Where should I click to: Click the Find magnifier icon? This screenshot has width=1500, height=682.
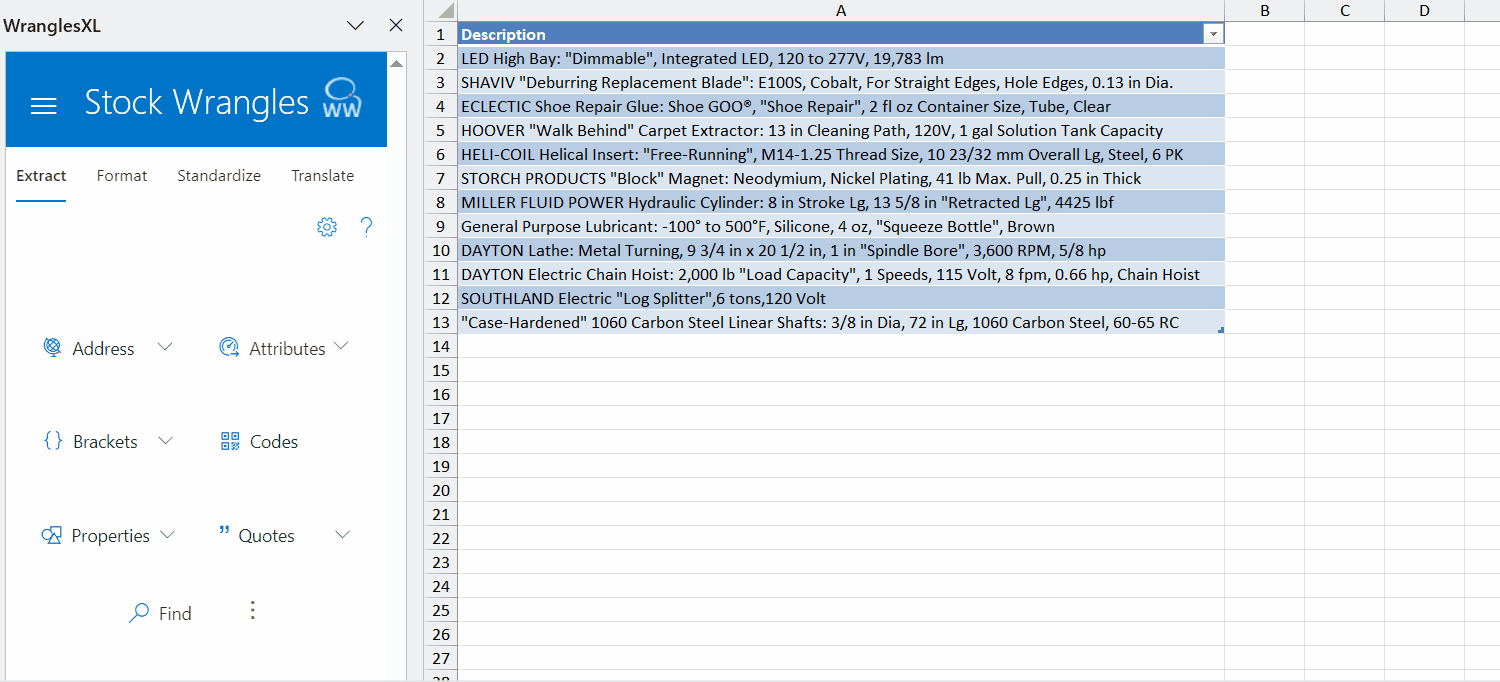[x=139, y=613]
